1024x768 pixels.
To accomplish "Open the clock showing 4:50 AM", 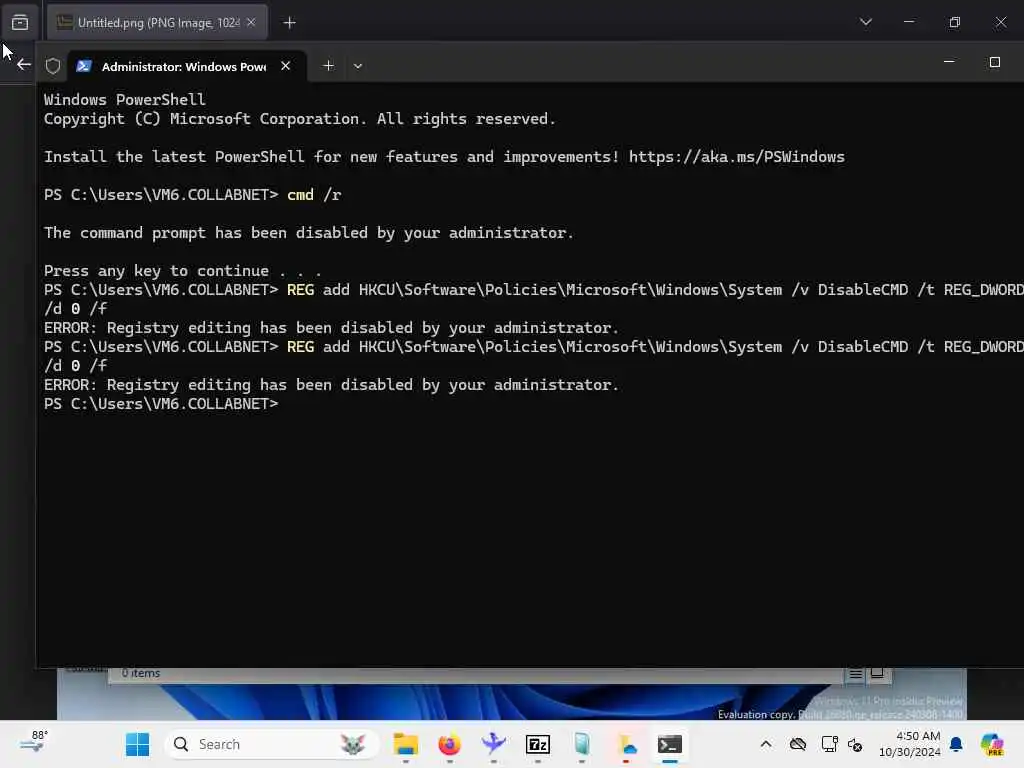I will click(x=910, y=744).
